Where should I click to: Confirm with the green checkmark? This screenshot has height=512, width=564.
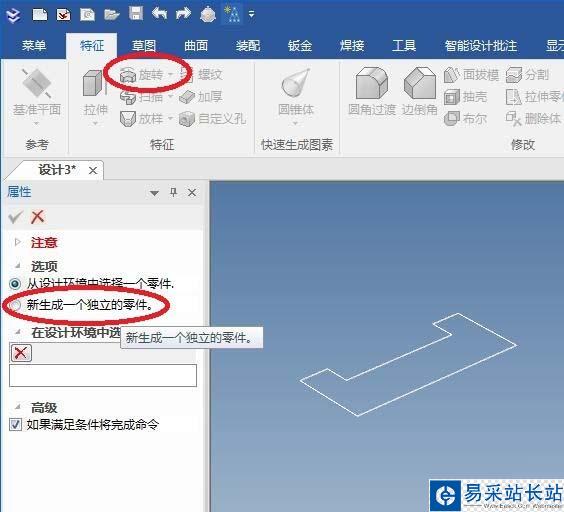click(x=15, y=217)
